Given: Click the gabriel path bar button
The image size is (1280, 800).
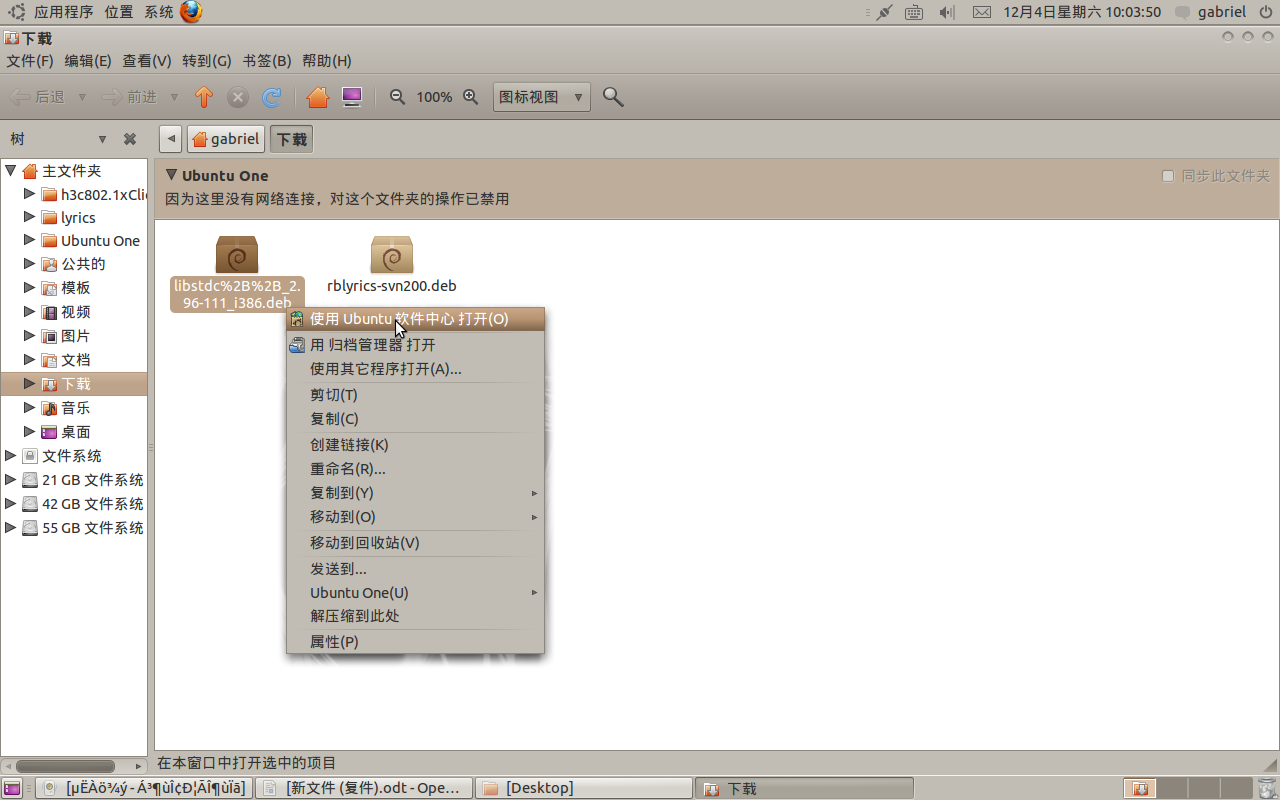Looking at the screenshot, I should pos(226,139).
